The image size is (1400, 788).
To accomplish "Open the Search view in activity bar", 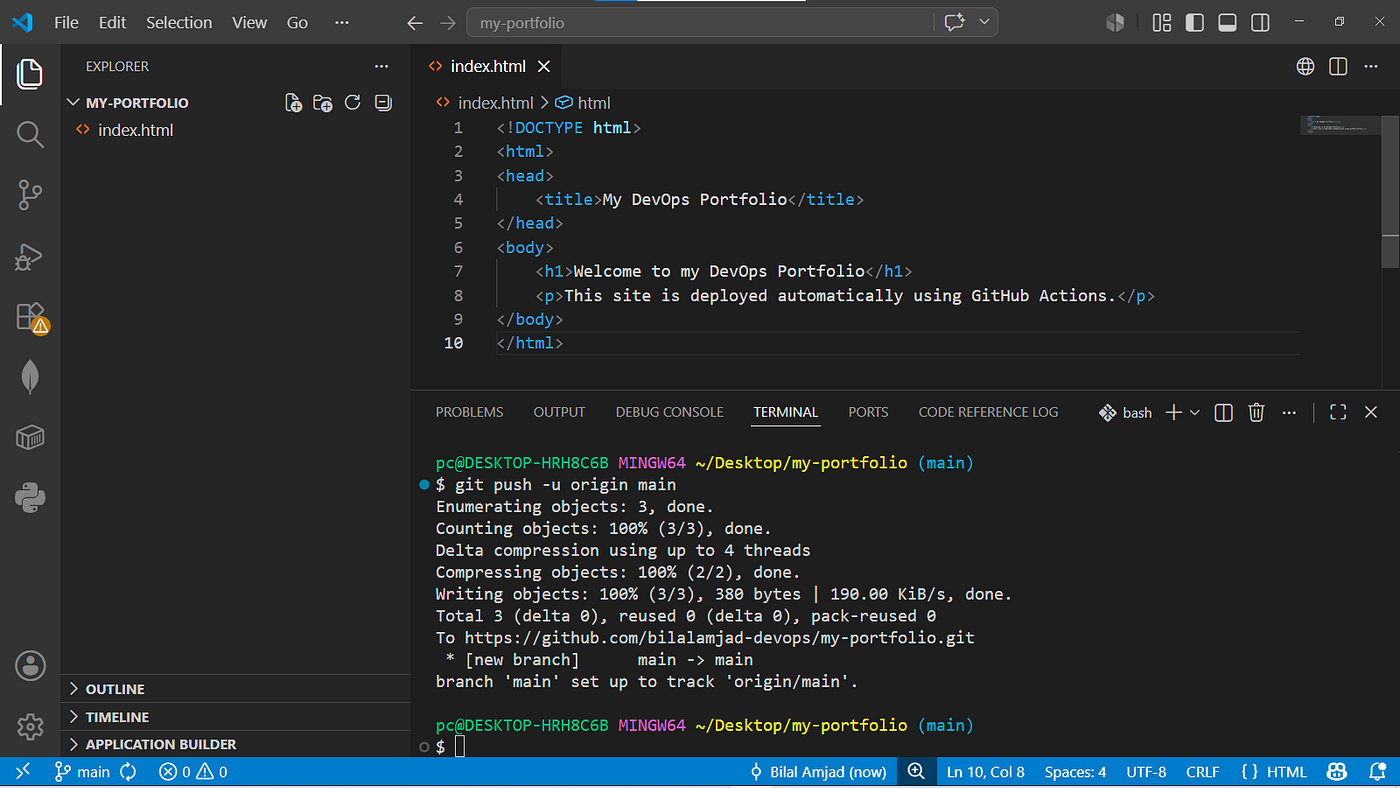I will (30, 135).
